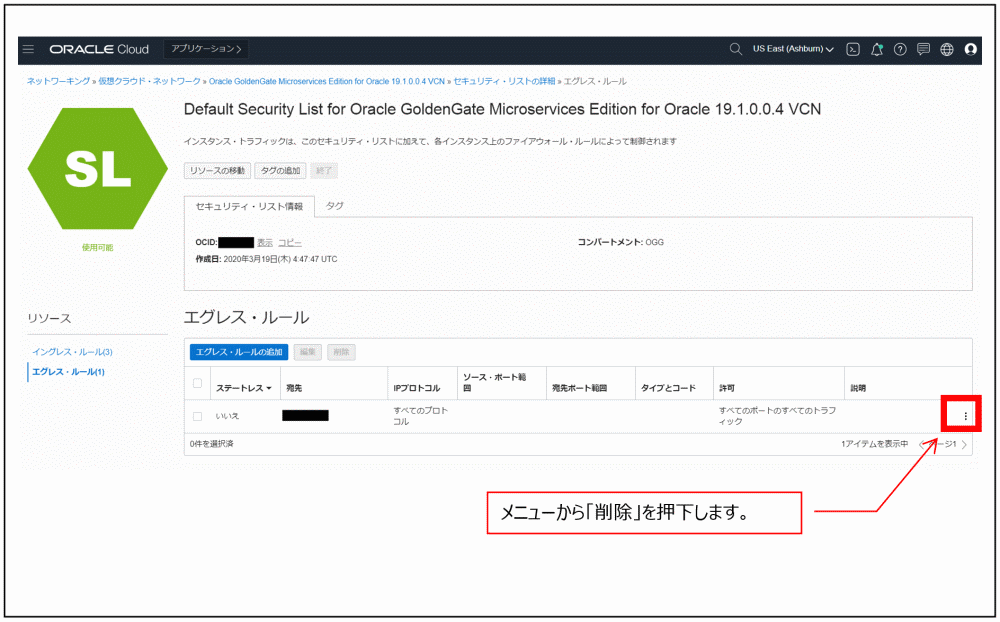The height and width of the screenshot is (622, 1000).
Task: Click the 使用可能 status label
Action: [x=97, y=248]
